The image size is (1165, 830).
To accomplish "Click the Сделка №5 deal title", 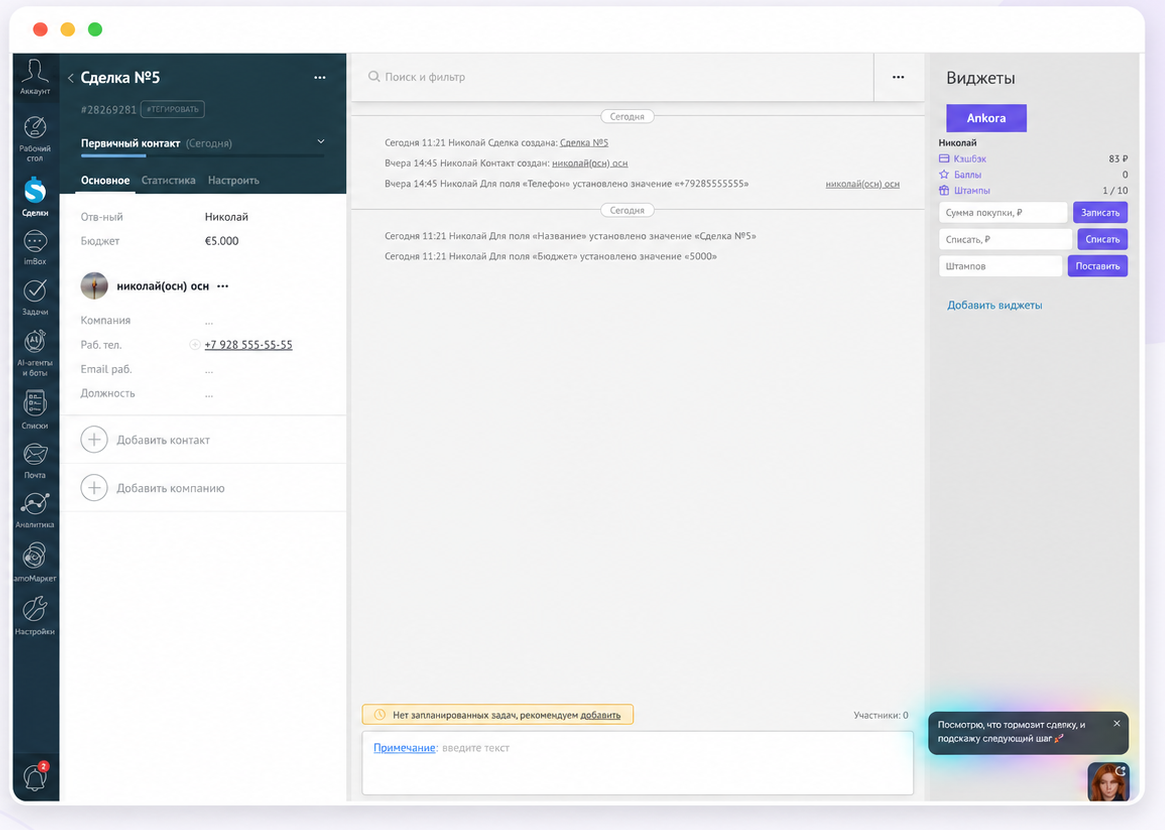I will [x=120, y=78].
